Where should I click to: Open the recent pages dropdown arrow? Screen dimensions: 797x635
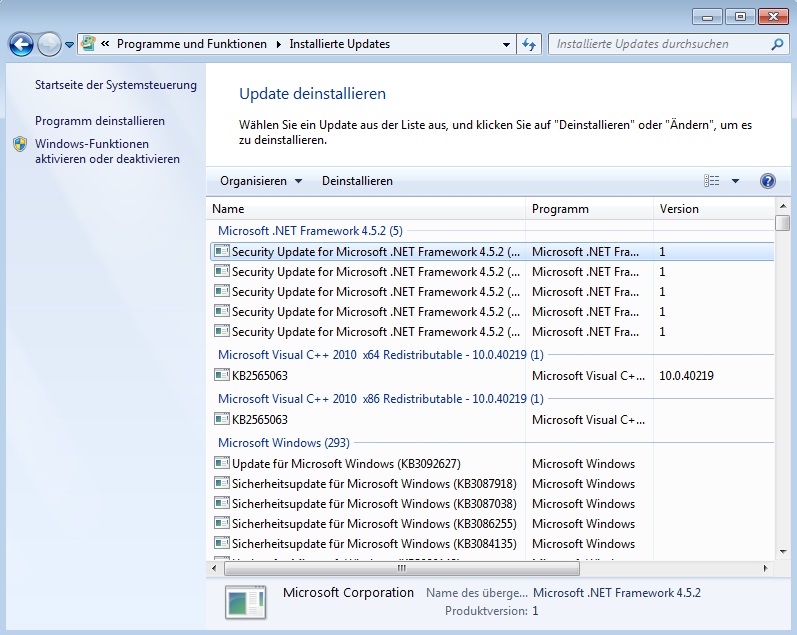69,45
